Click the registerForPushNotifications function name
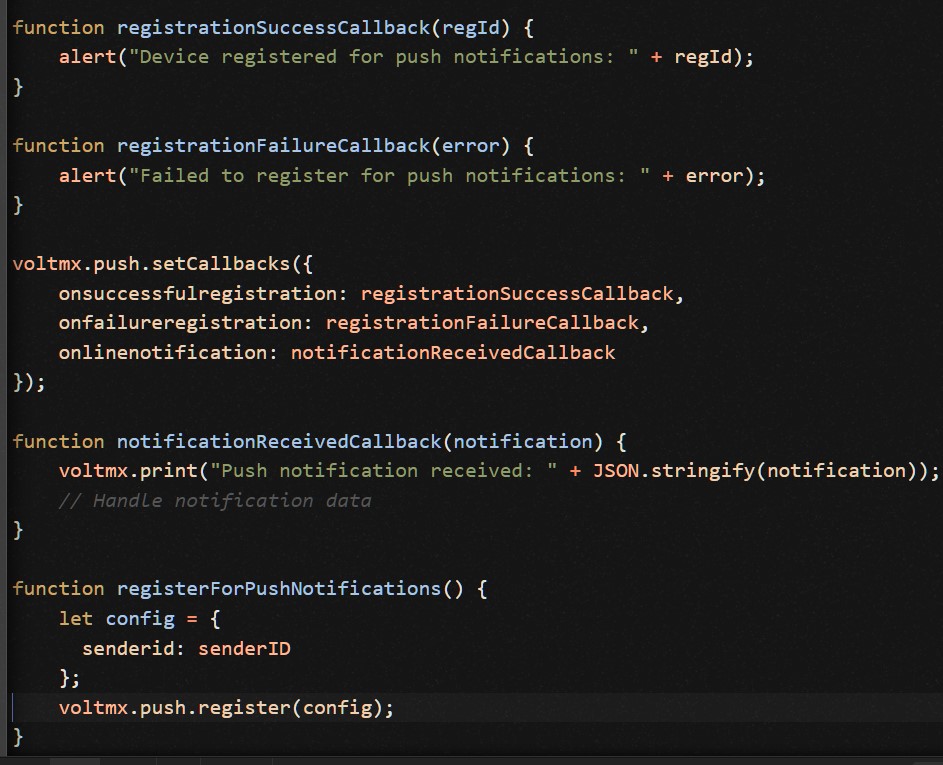 (x=279, y=589)
